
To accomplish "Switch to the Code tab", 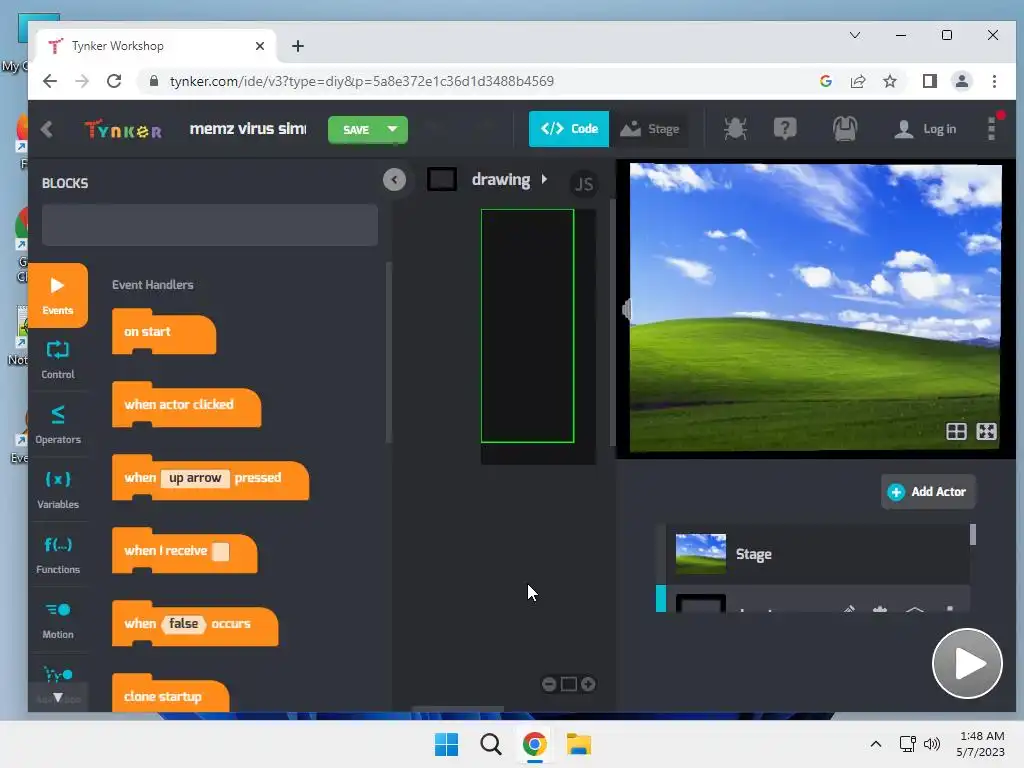I will [569, 129].
